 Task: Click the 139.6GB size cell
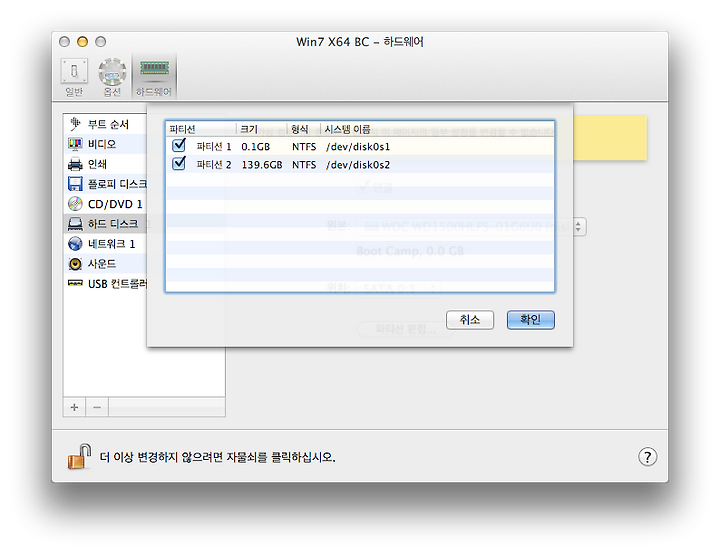pos(262,164)
